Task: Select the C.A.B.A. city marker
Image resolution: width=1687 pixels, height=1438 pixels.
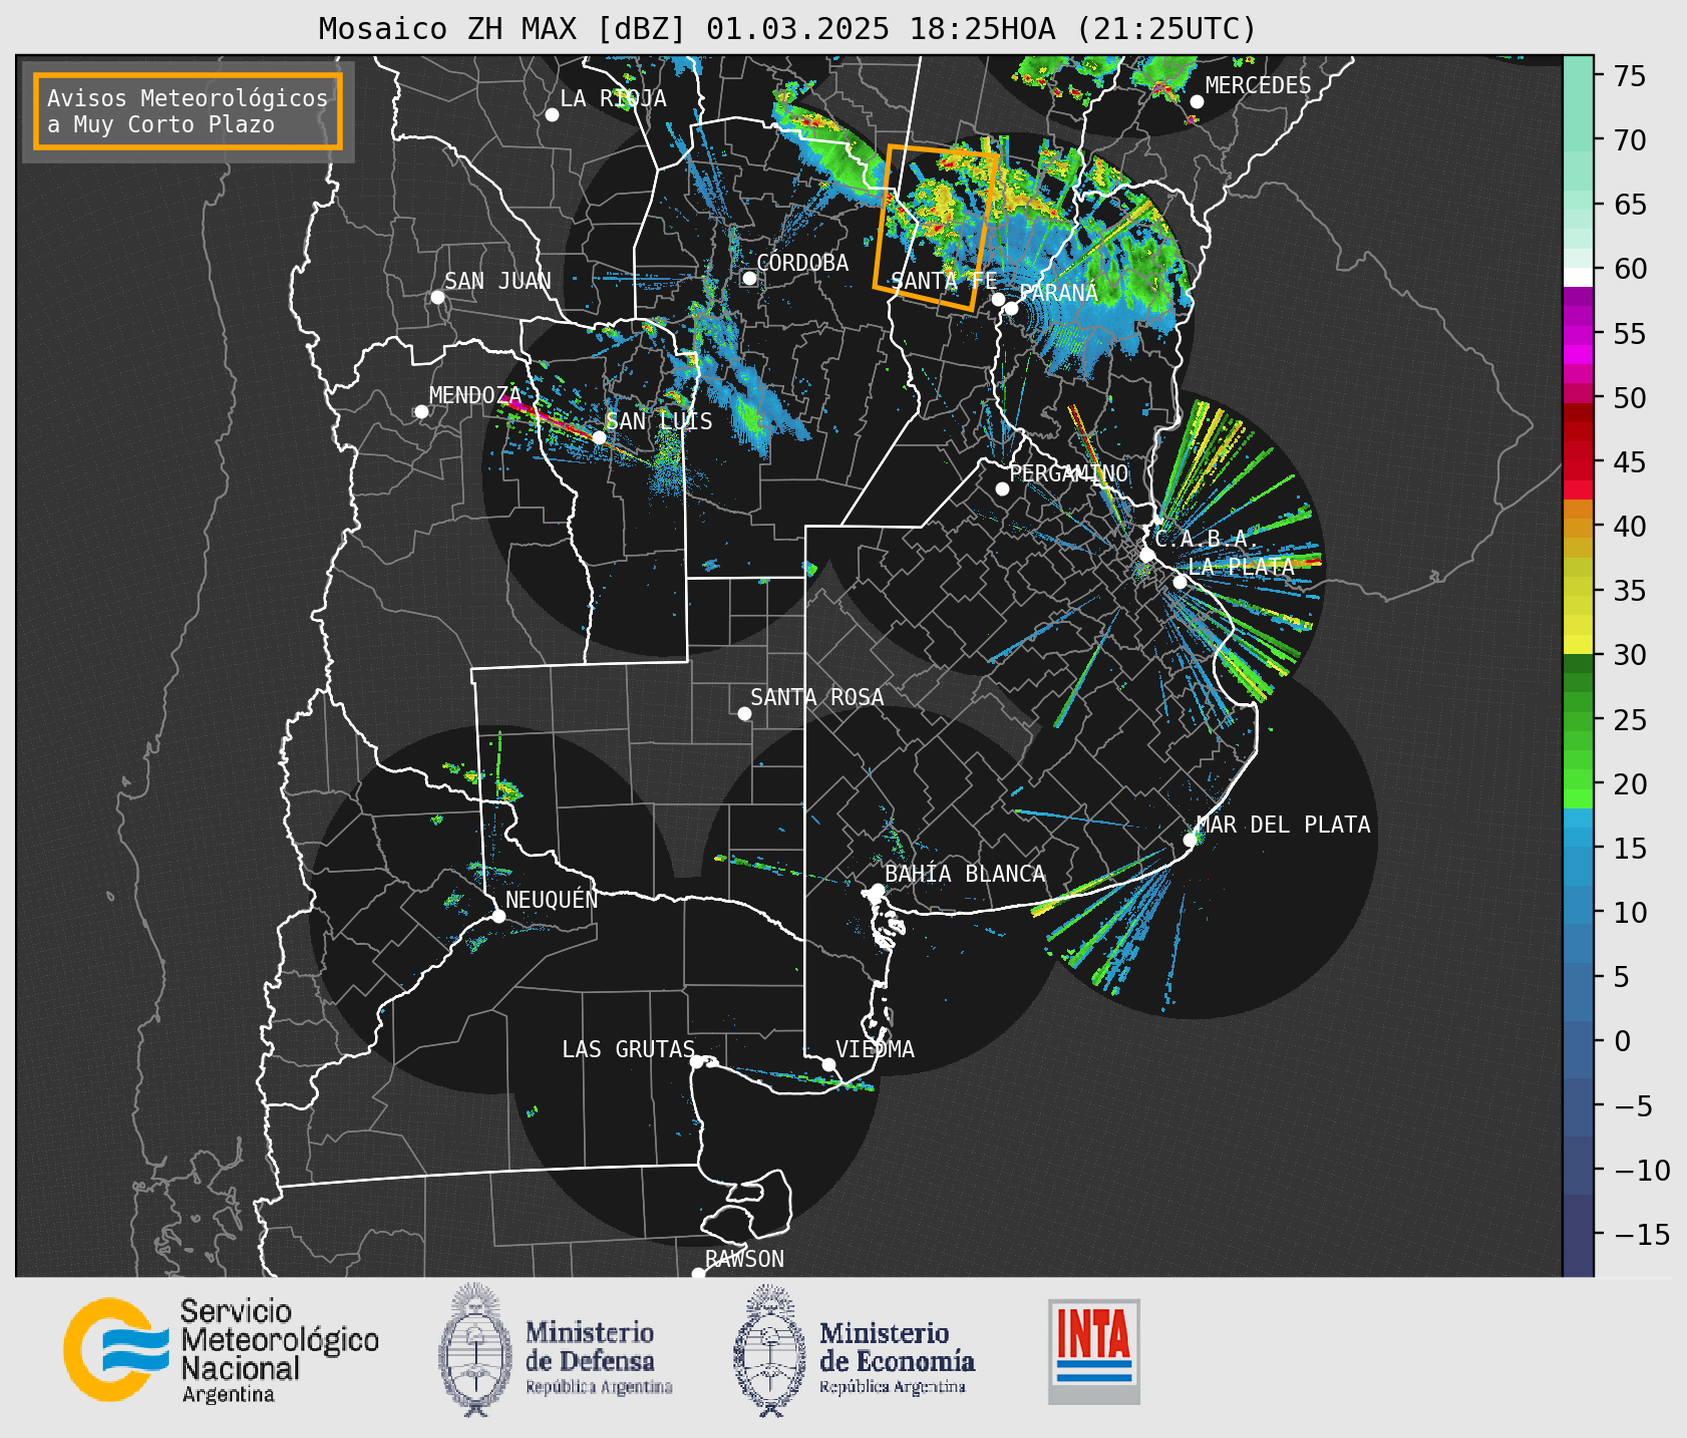Action: click(1148, 555)
